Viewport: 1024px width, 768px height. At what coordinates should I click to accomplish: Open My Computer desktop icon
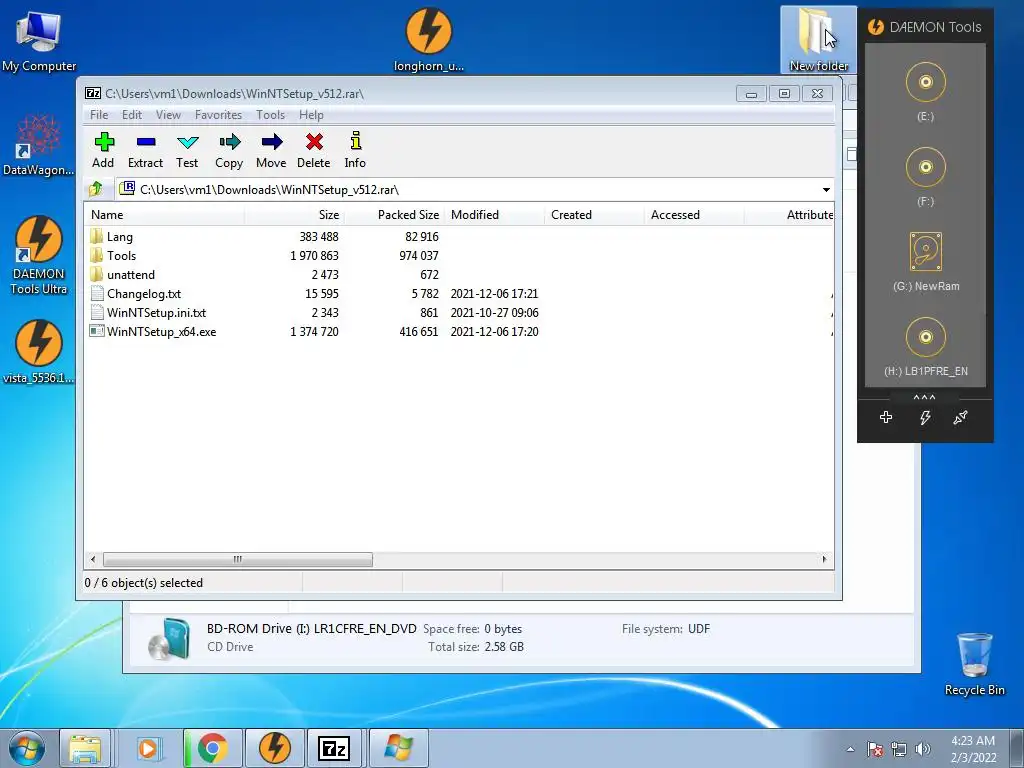point(39,41)
